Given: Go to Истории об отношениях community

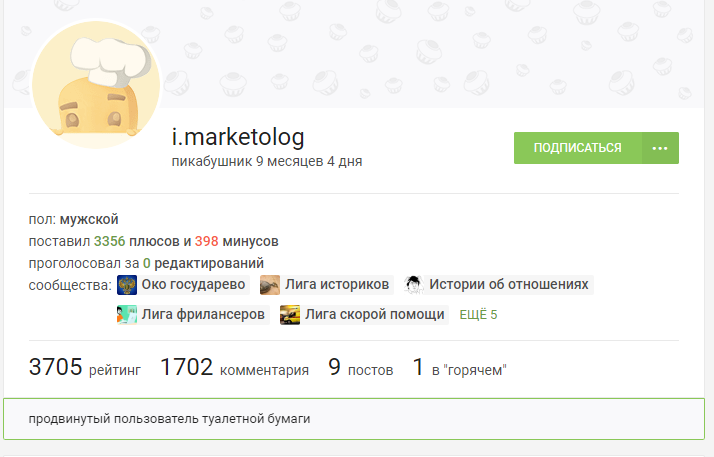Looking at the screenshot, I should [x=509, y=285].
